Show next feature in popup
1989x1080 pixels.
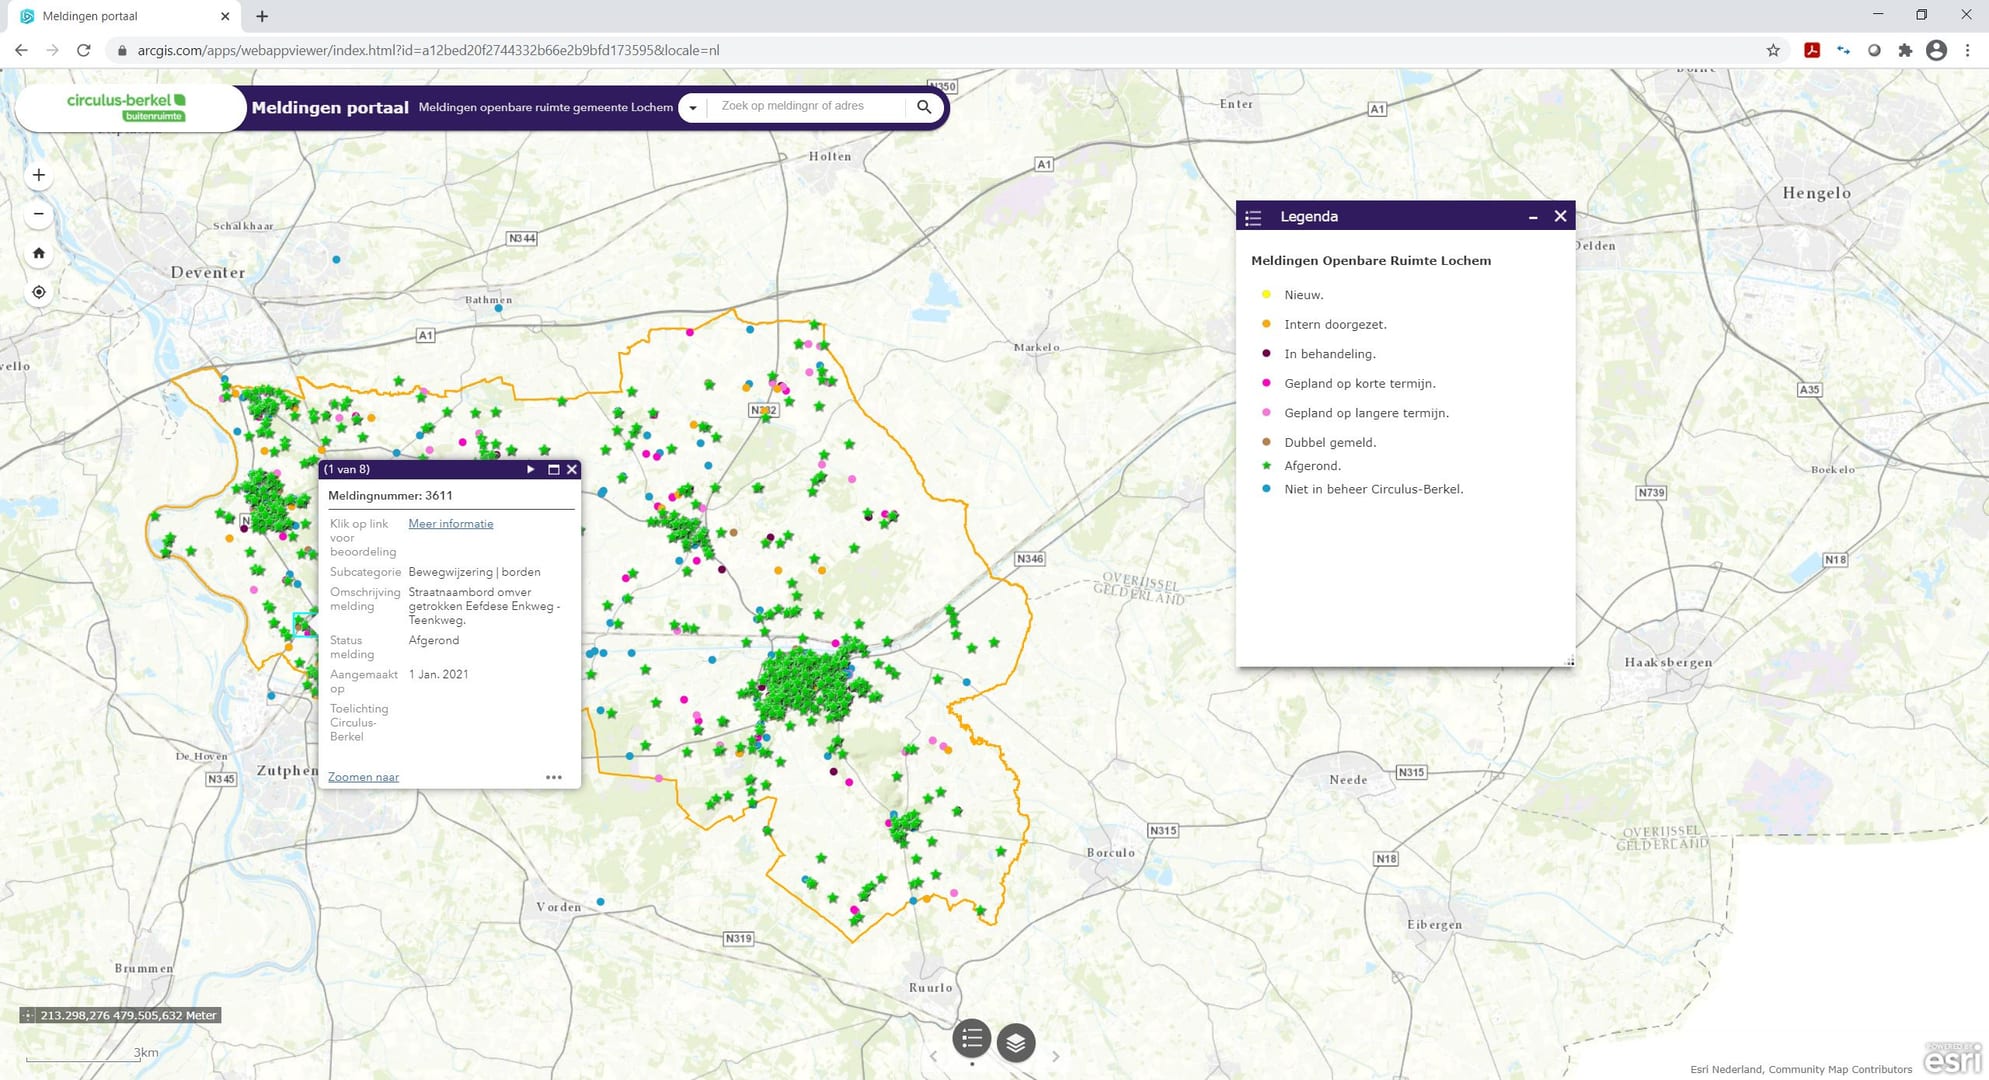[530, 469]
